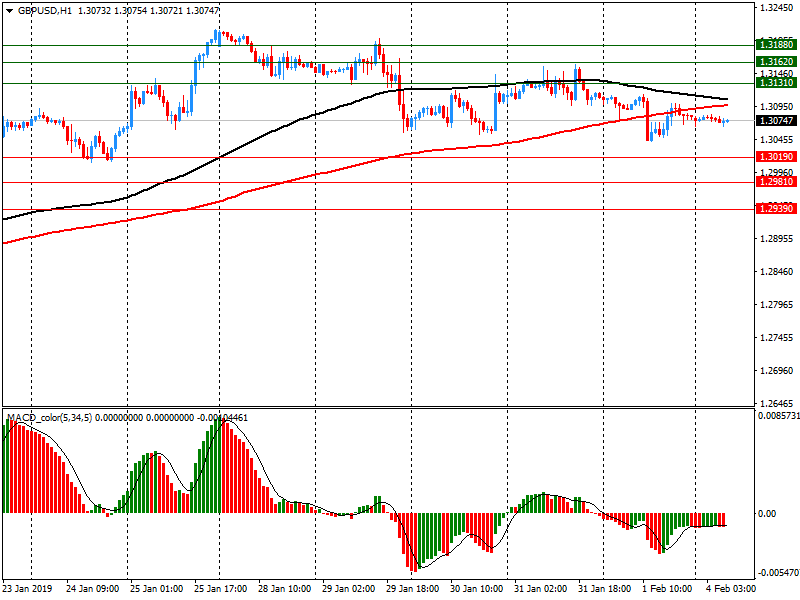Click the 29 Jan 18:00 time label
The height and width of the screenshot is (600, 800).
(412, 589)
